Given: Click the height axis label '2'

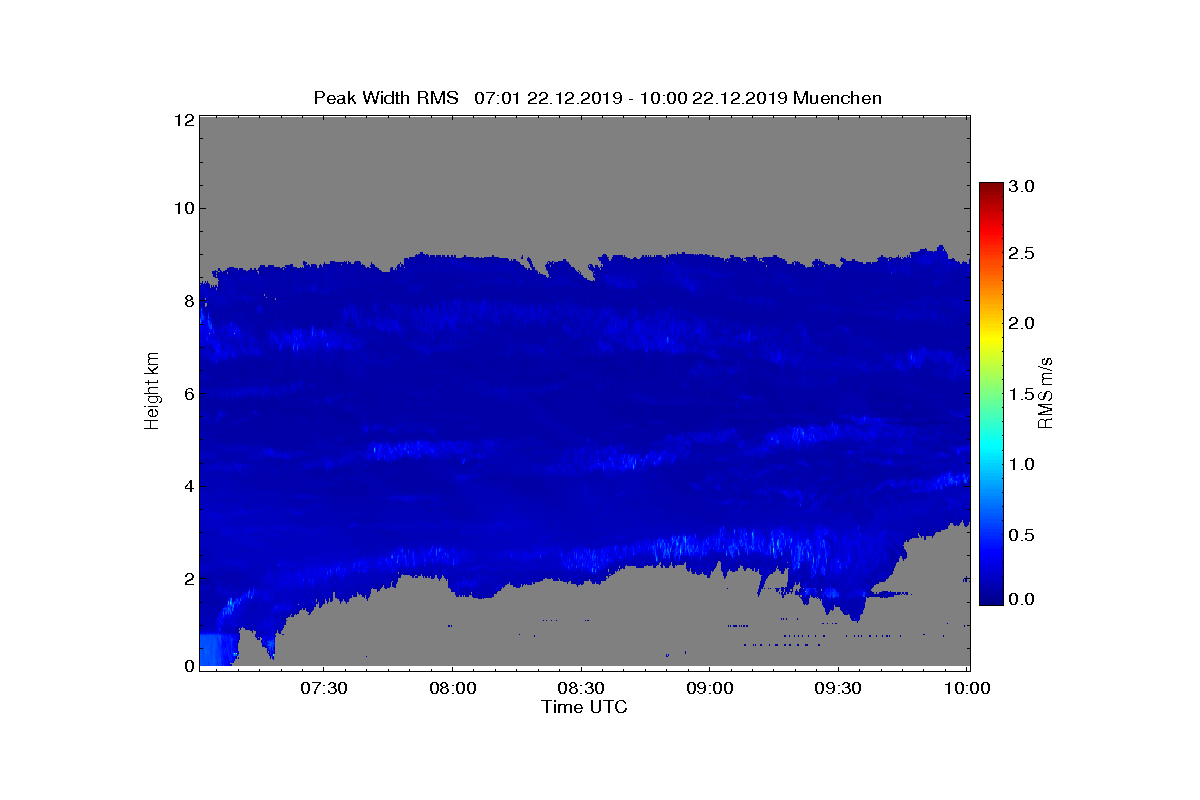Looking at the screenshot, I should 187,579.
